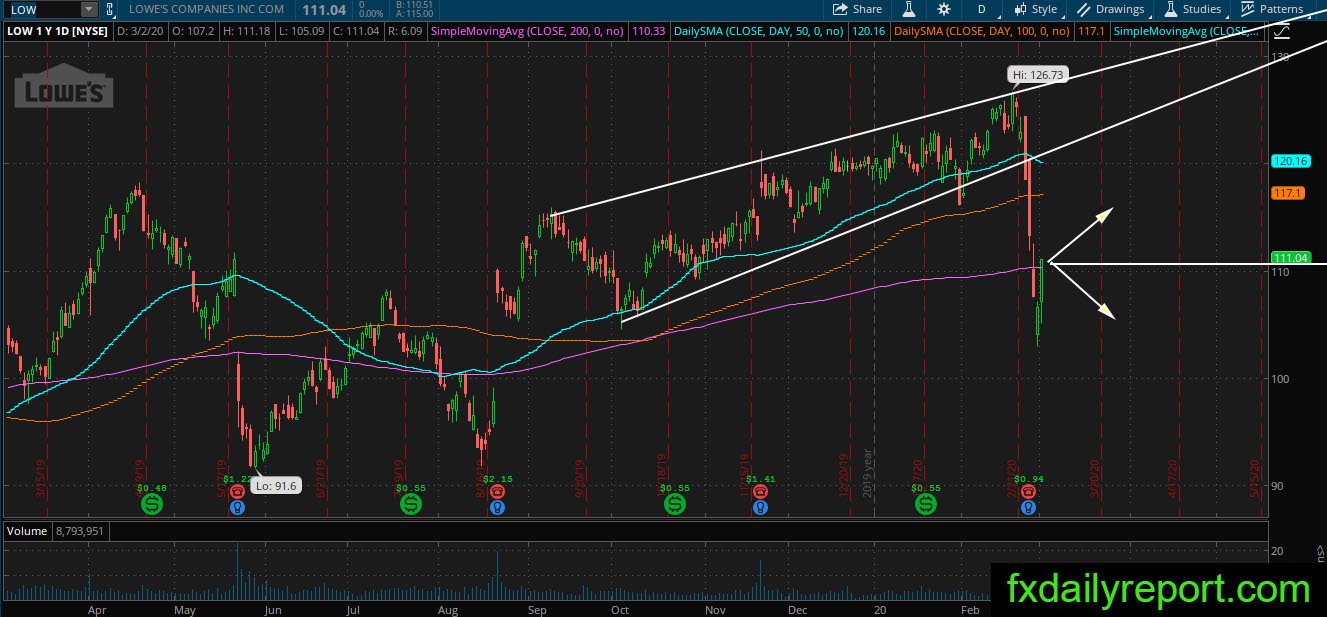Click the Lo: 91.6 price bubble
Image resolution: width=1327 pixels, height=617 pixels.
274,487
